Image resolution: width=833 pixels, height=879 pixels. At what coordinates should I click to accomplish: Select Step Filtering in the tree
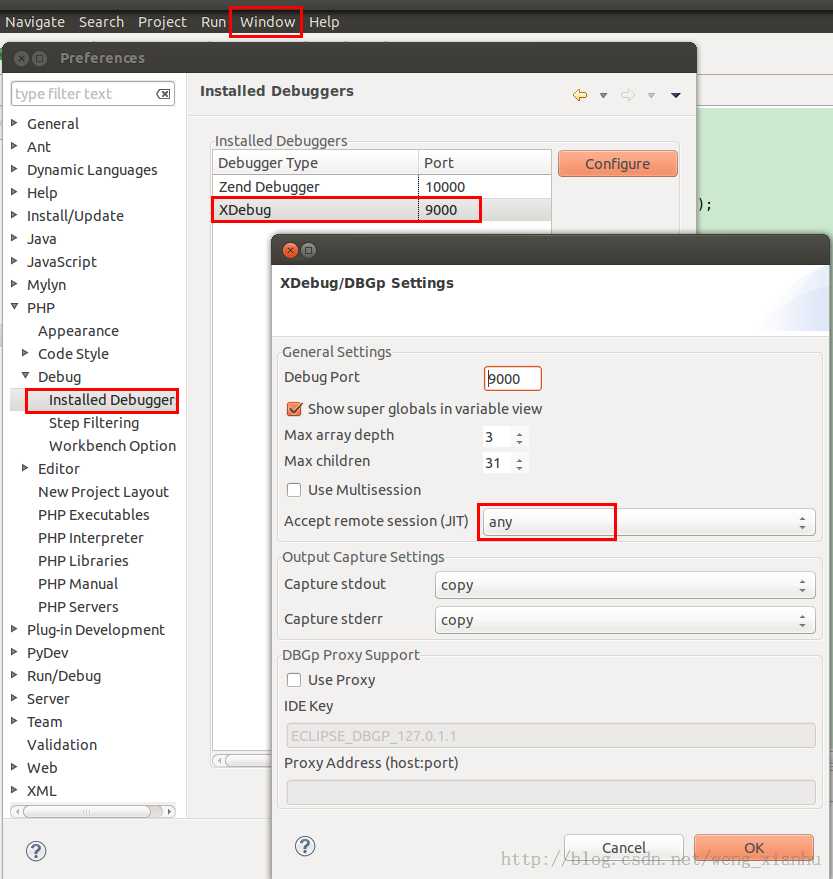94,423
